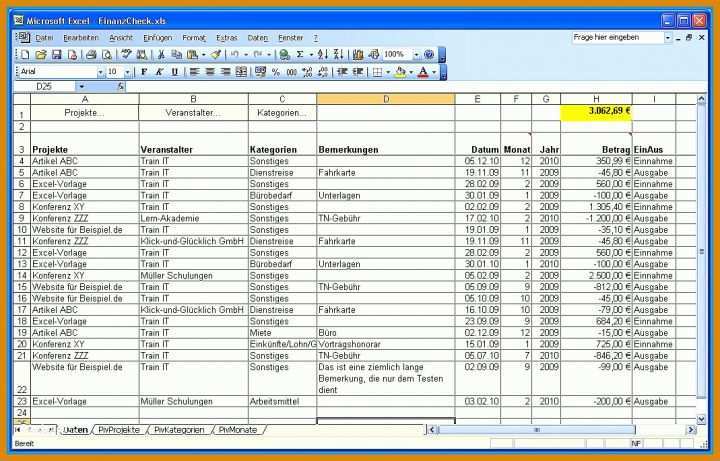Save the workbook with the floppy disk icon

point(56,55)
